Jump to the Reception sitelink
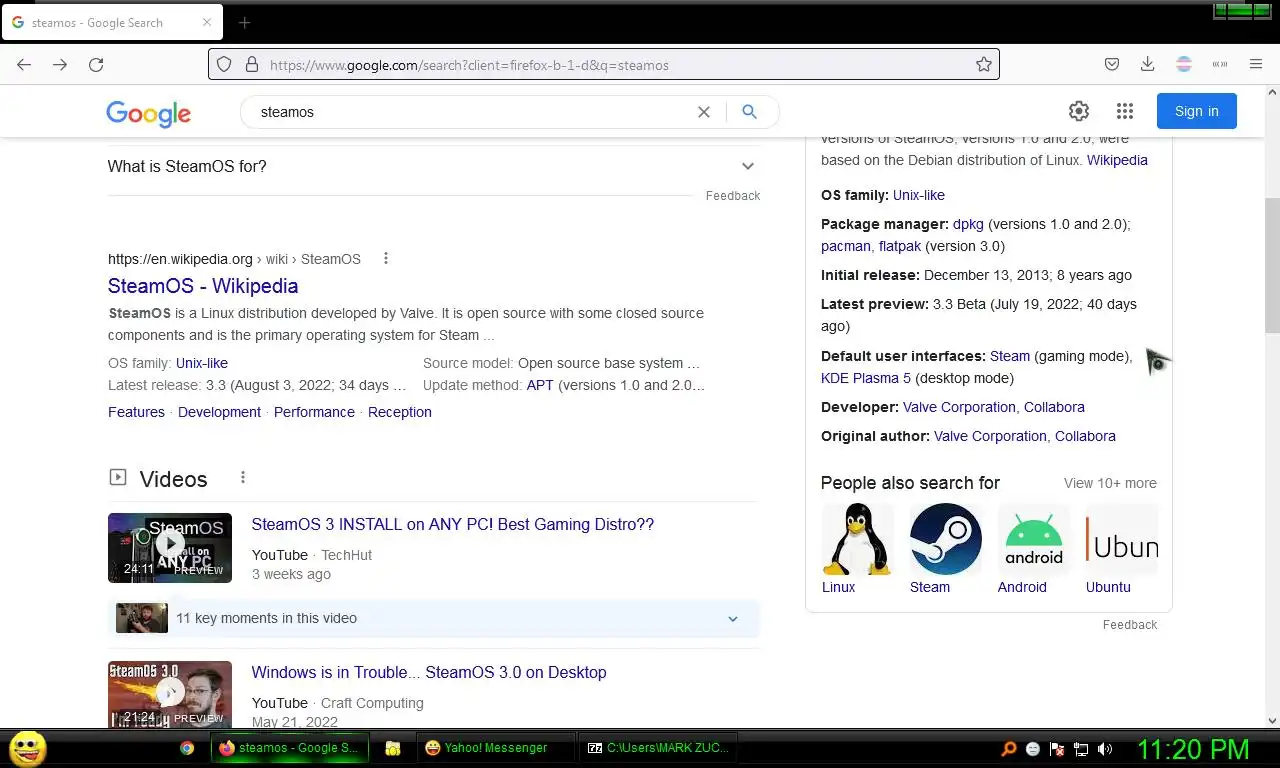This screenshot has height=768, width=1280. pyautogui.click(x=400, y=412)
